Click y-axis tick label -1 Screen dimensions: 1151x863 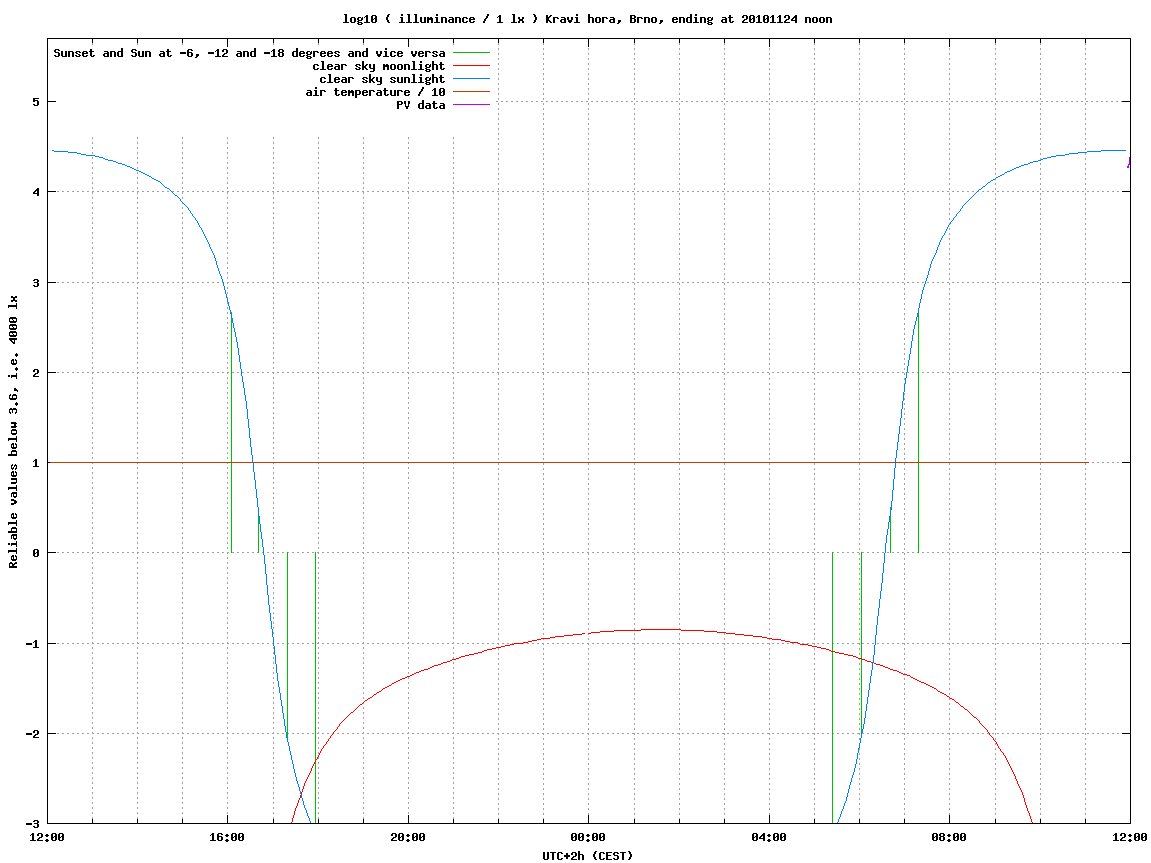(x=33, y=644)
